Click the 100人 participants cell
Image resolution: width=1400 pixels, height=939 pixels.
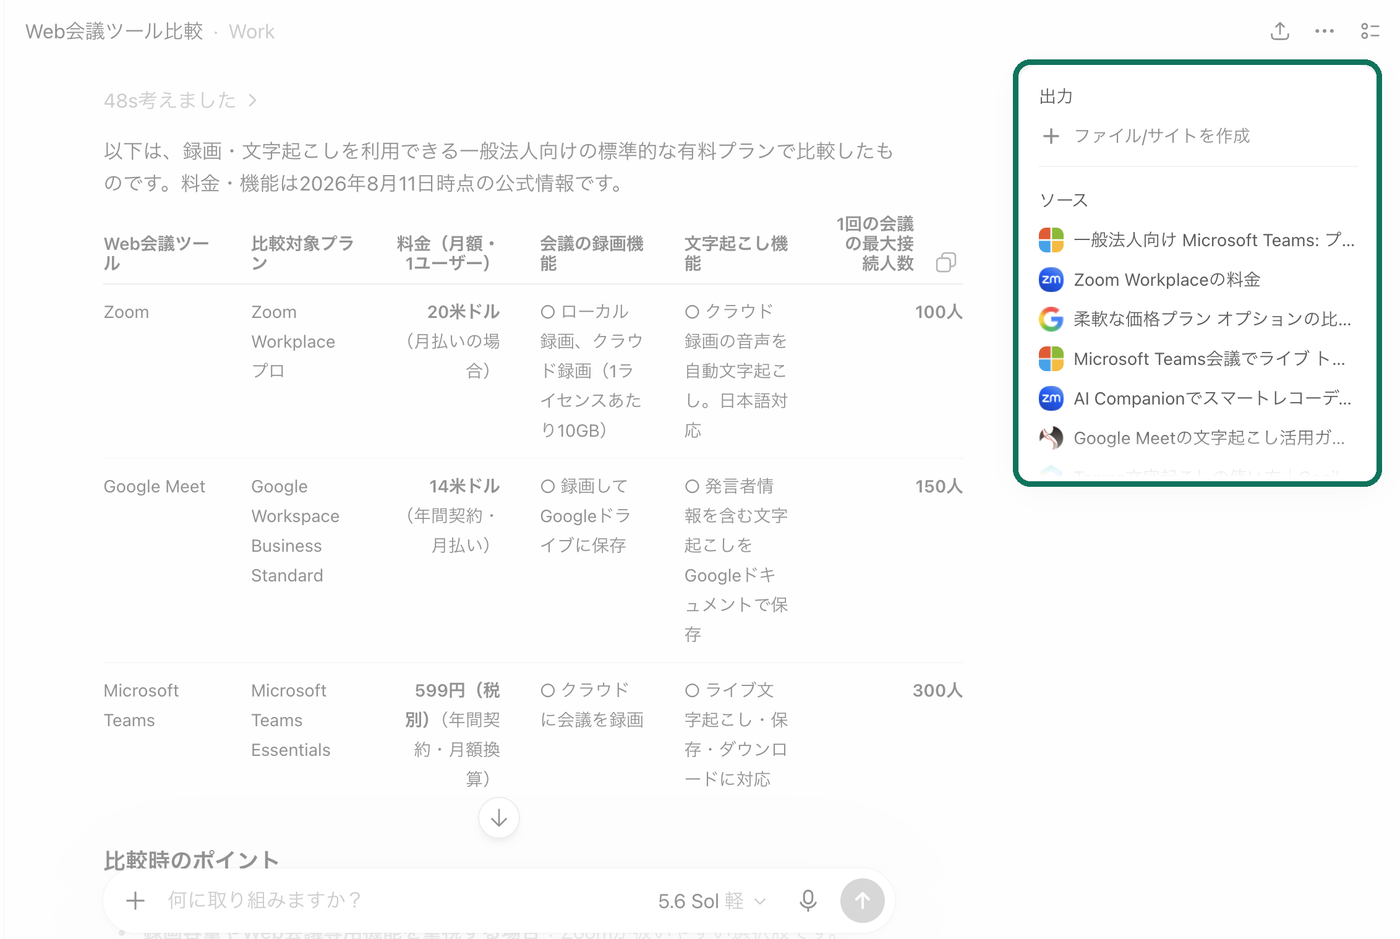coord(938,312)
